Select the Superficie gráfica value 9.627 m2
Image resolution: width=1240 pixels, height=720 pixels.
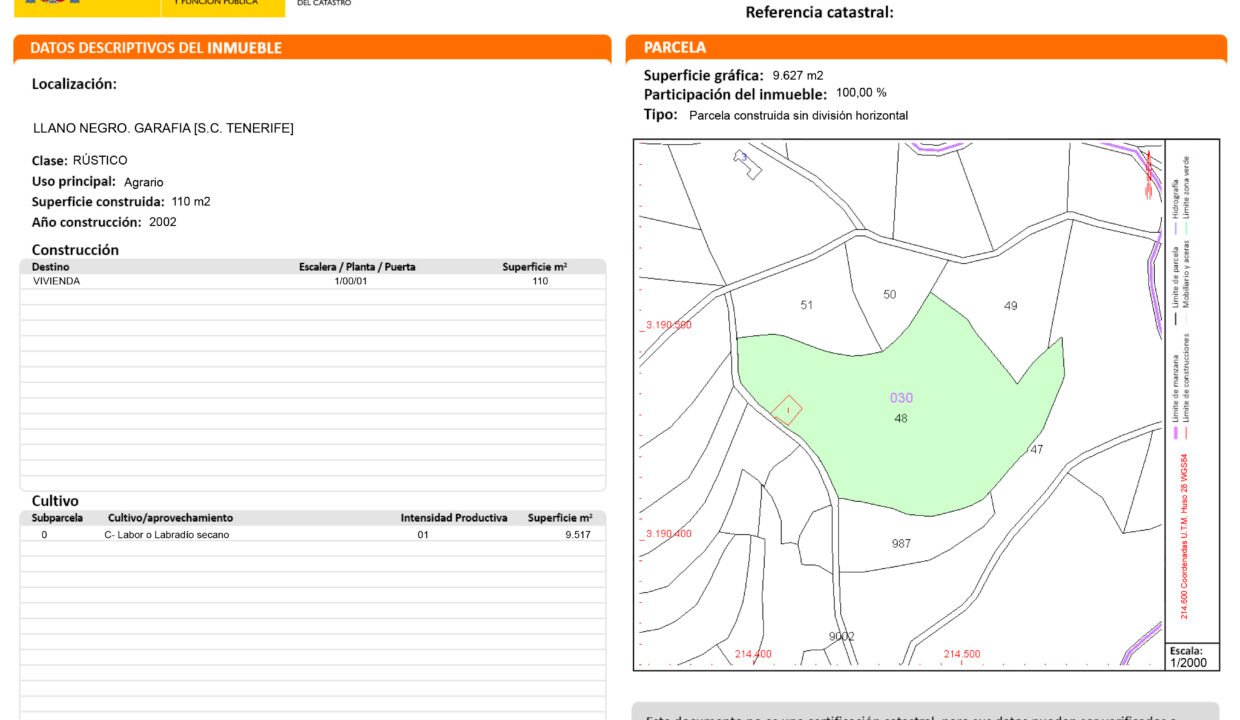pyautogui.click(x=798, y=75)
